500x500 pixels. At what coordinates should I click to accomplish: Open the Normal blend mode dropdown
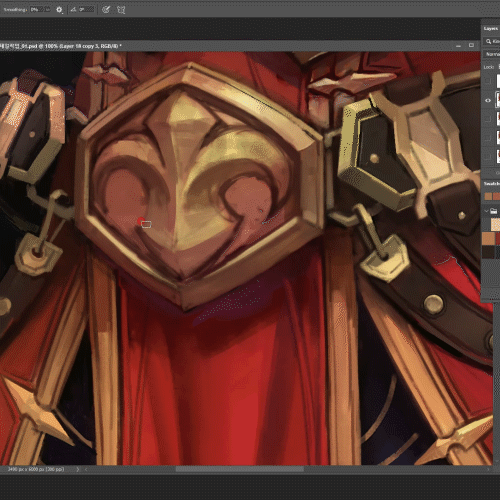[492, 54]
